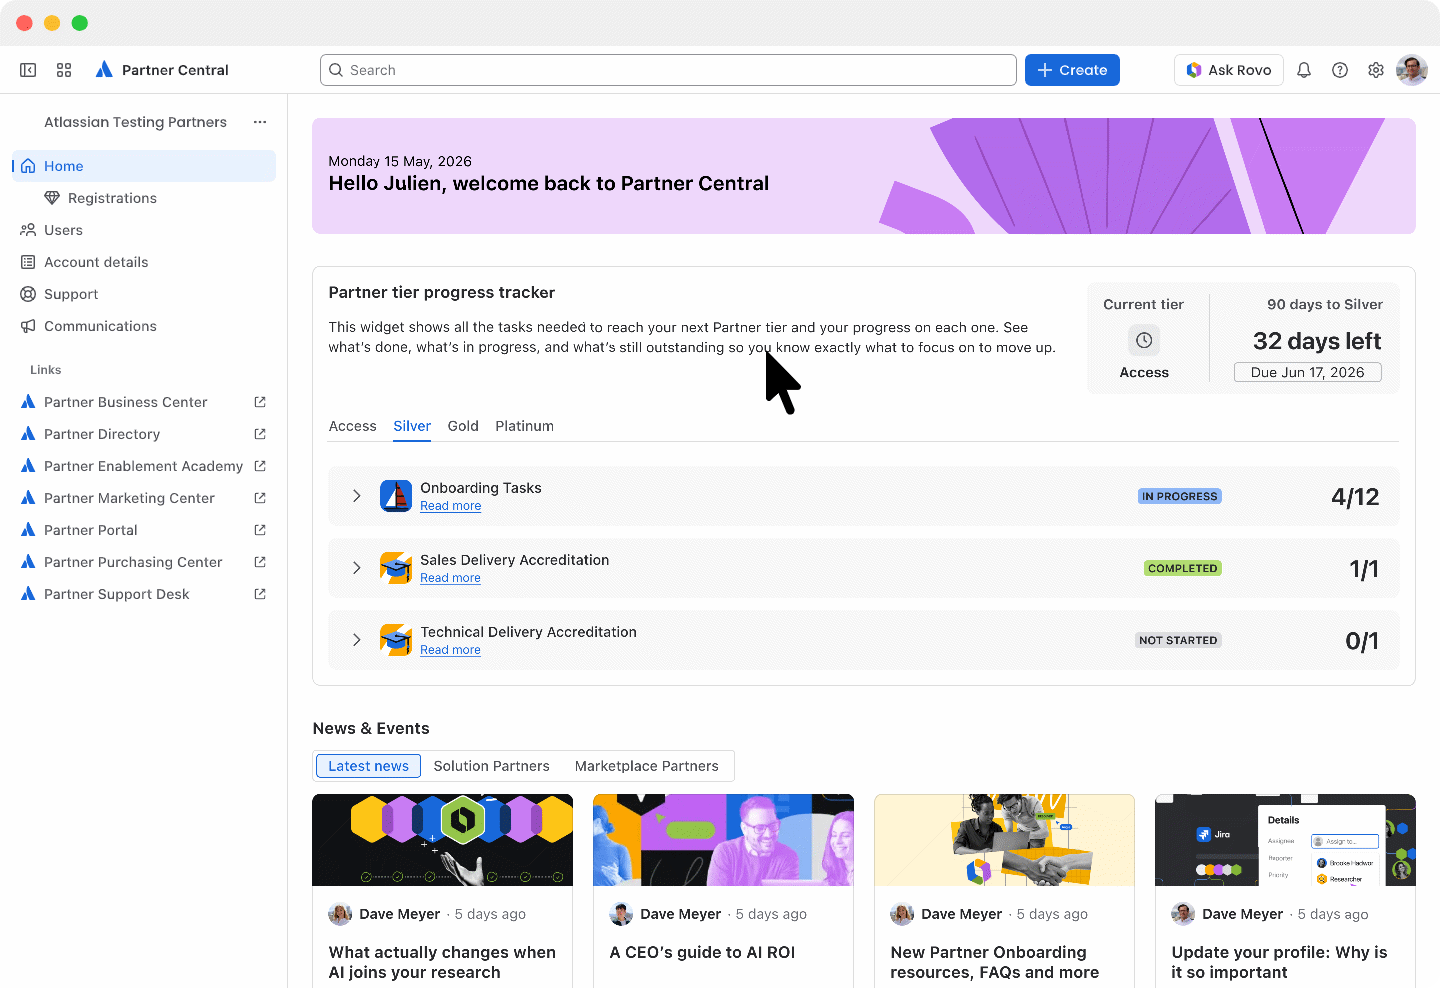This screenshot has width=1440, height=988.
Task: Click the IN PROGRESS status badge
Action: [x=1180, y=496]
